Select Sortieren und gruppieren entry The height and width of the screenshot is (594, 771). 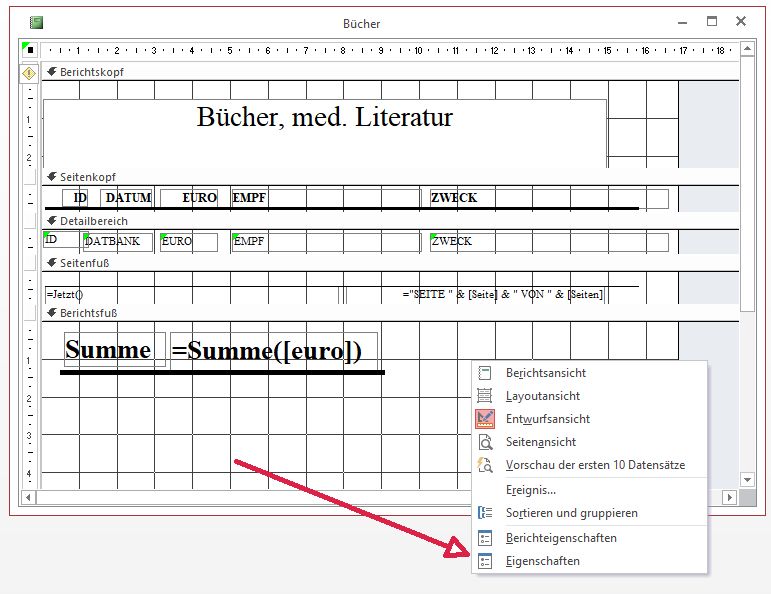click(x=589, y=513)
